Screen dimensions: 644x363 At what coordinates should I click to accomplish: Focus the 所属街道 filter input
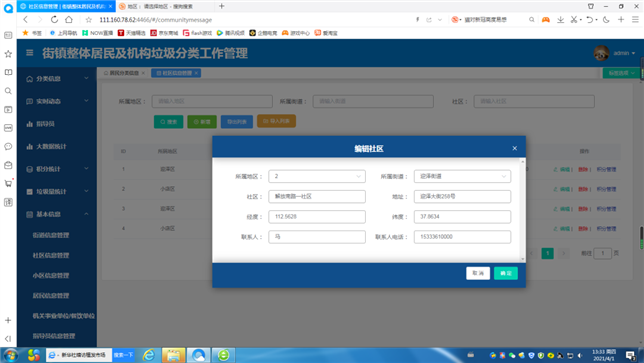pyautogui.click(x=373, y=101)
